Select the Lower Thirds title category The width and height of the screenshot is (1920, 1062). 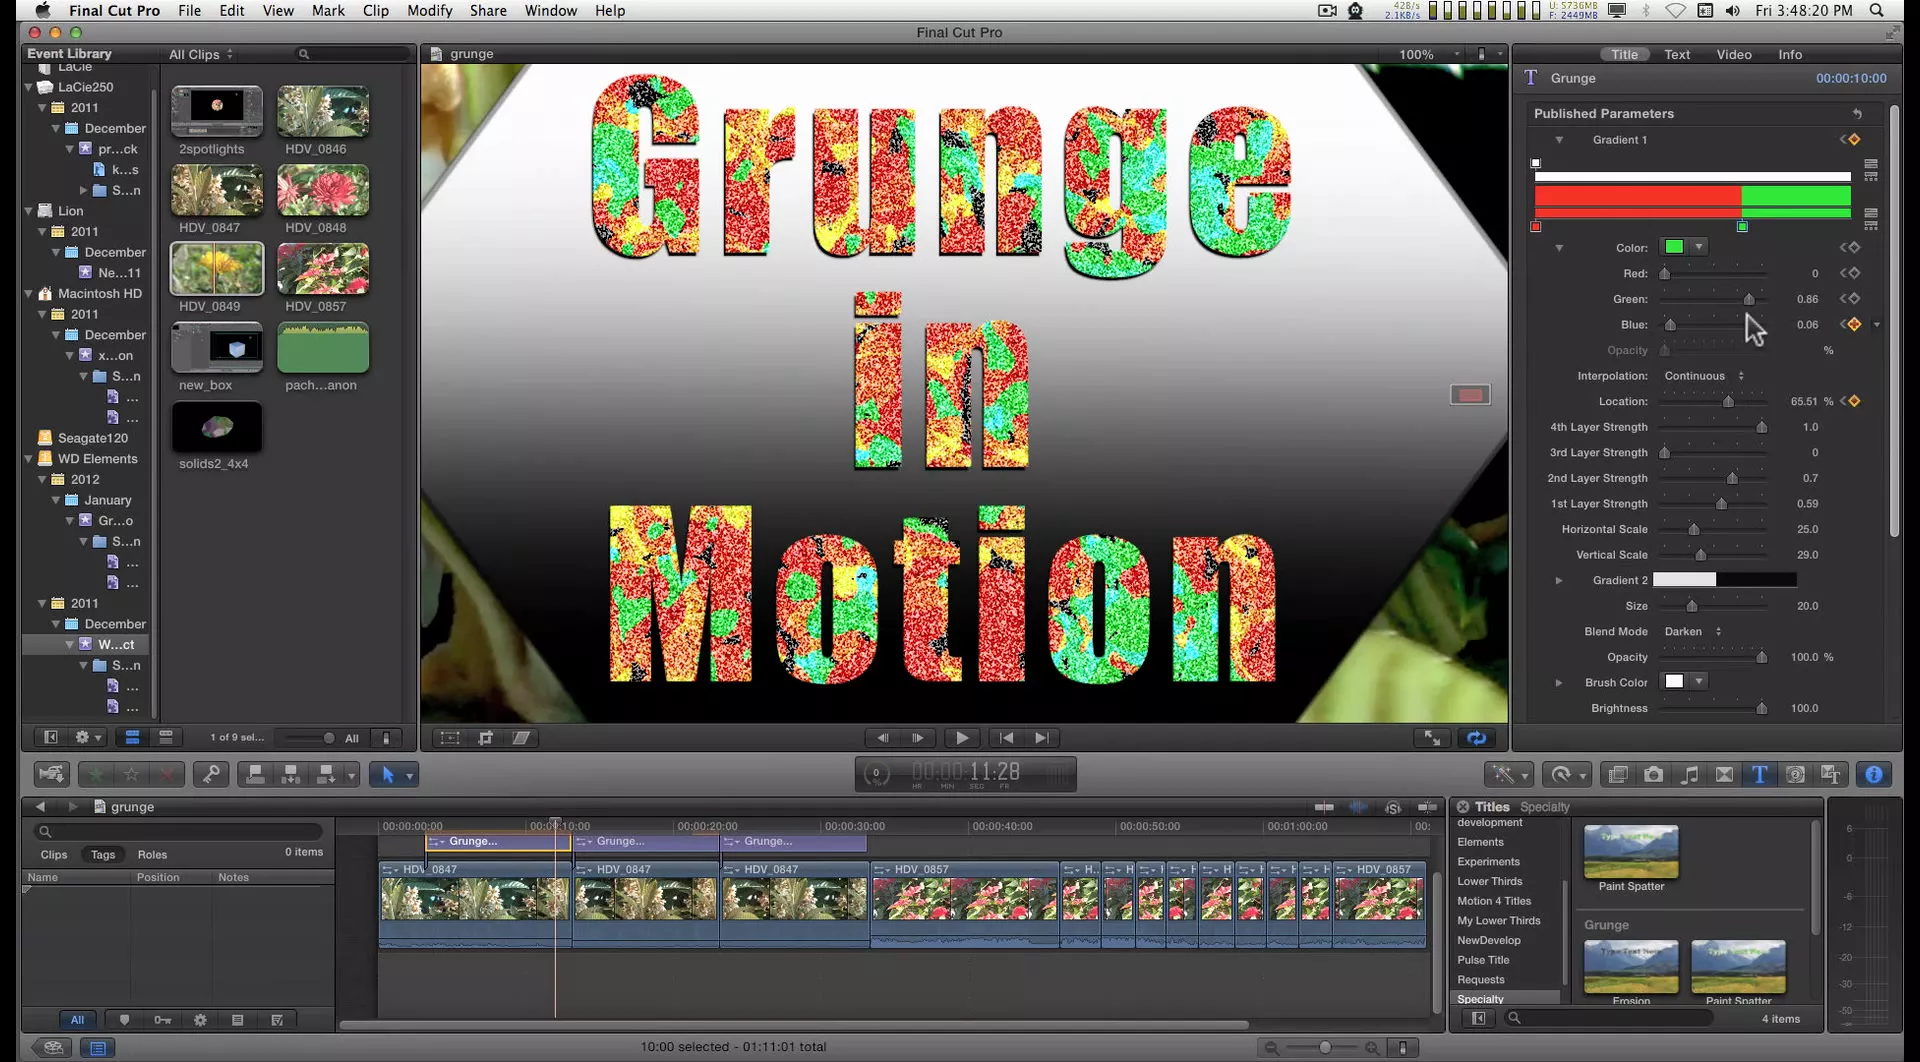(1489, 882)
